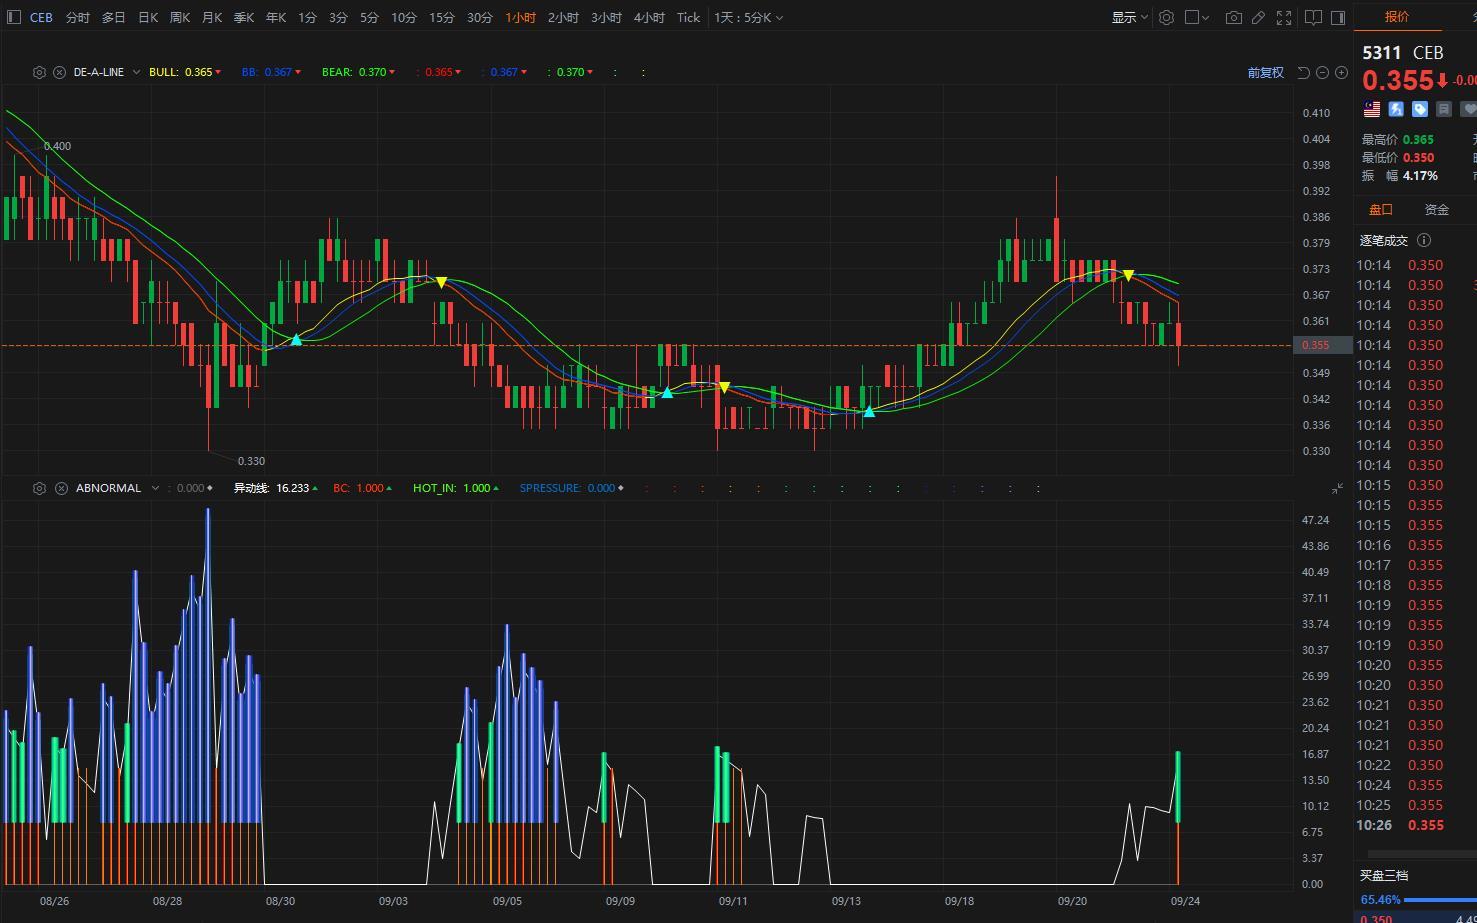
Task: Click the blue price tag icon
Action: 1420,109
